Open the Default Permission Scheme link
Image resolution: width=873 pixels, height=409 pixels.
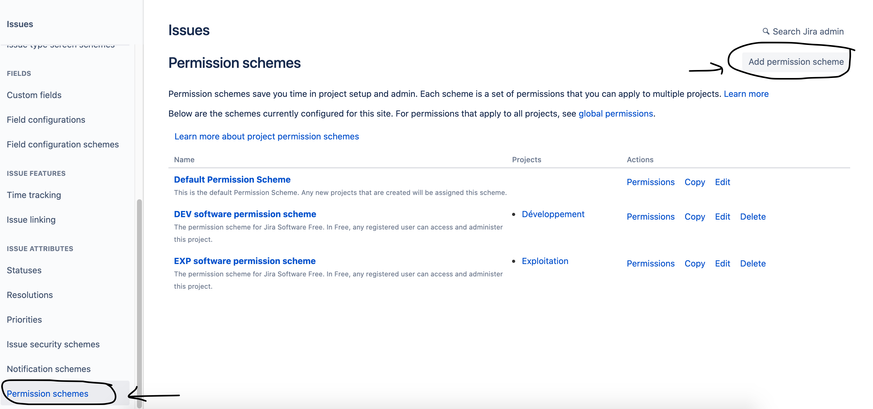coord(232,180)
